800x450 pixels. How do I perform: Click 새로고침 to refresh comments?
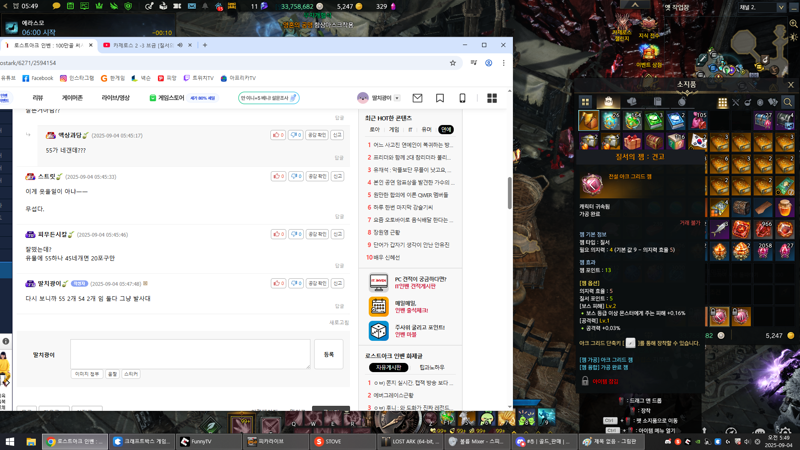click(x=339, y=323)
